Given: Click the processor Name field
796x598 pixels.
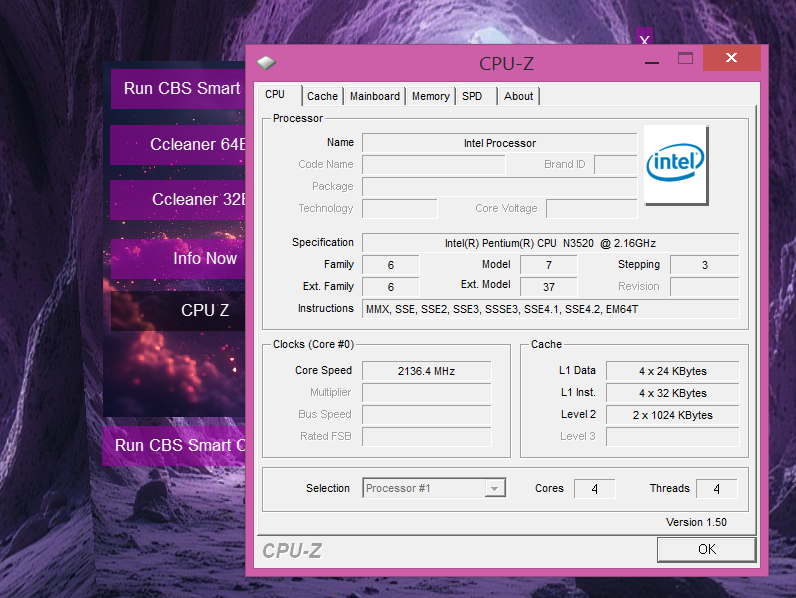Looking at the screenshot, I should pyautogui.click(x=500, y=143).
